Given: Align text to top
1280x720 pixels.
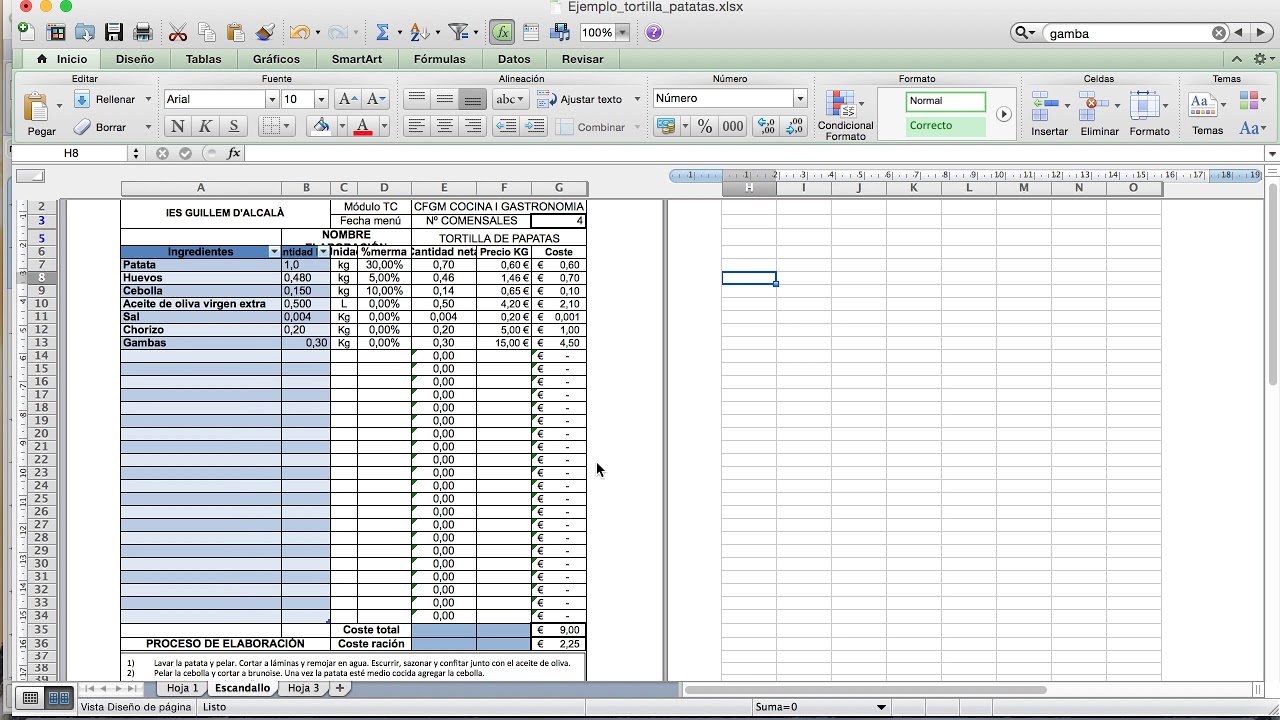Looking at the screenshot, I should point(417,99).
